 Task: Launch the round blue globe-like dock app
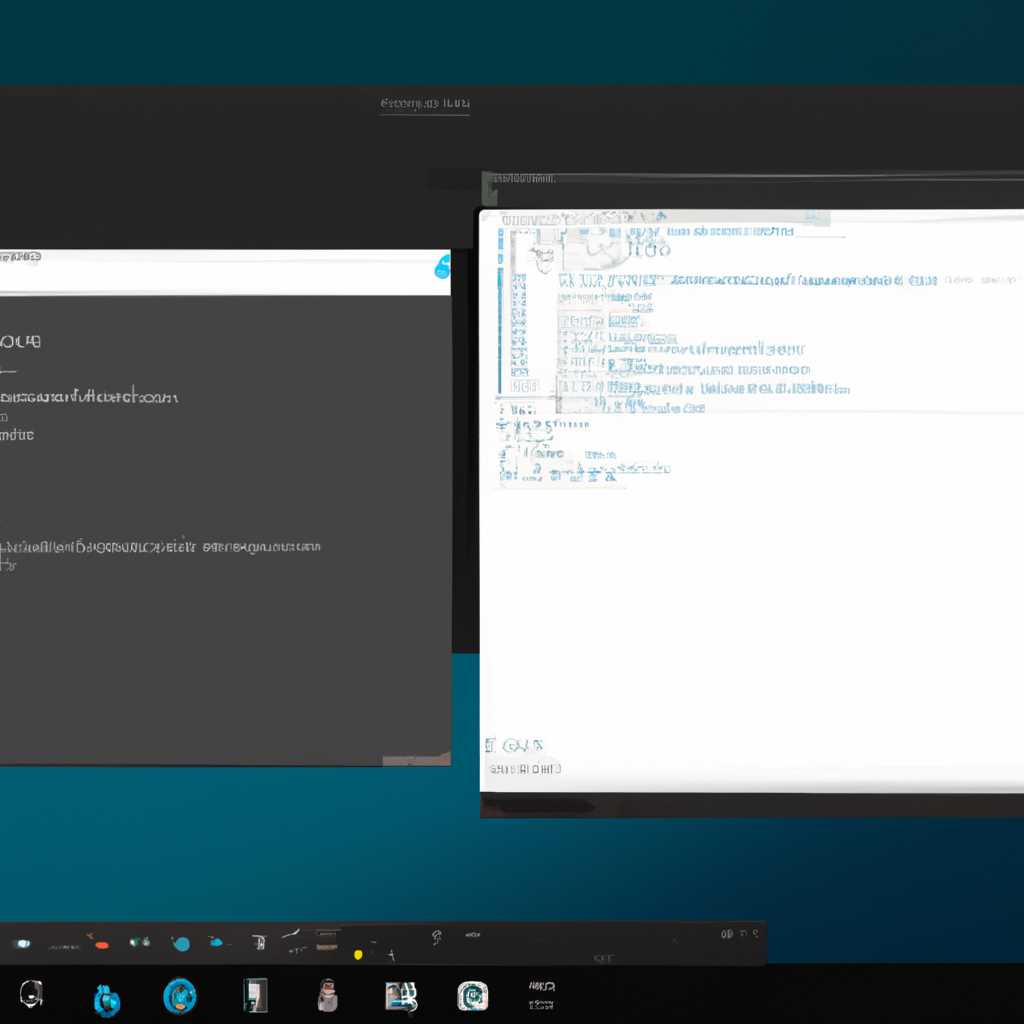180,997
